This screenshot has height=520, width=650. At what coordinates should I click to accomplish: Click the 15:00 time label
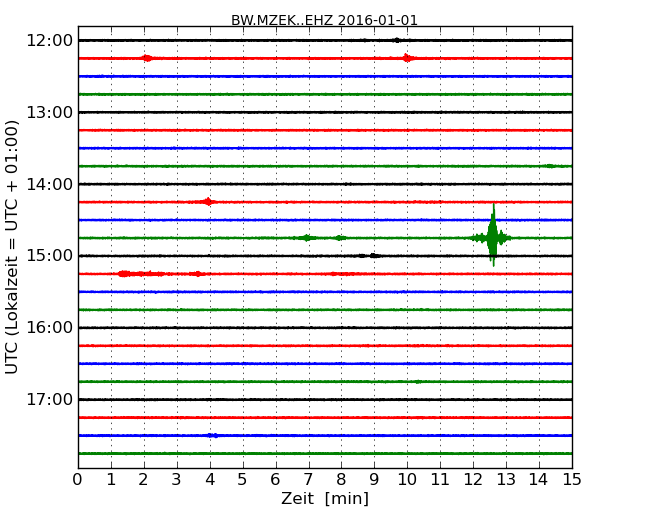tap(49, 256)
